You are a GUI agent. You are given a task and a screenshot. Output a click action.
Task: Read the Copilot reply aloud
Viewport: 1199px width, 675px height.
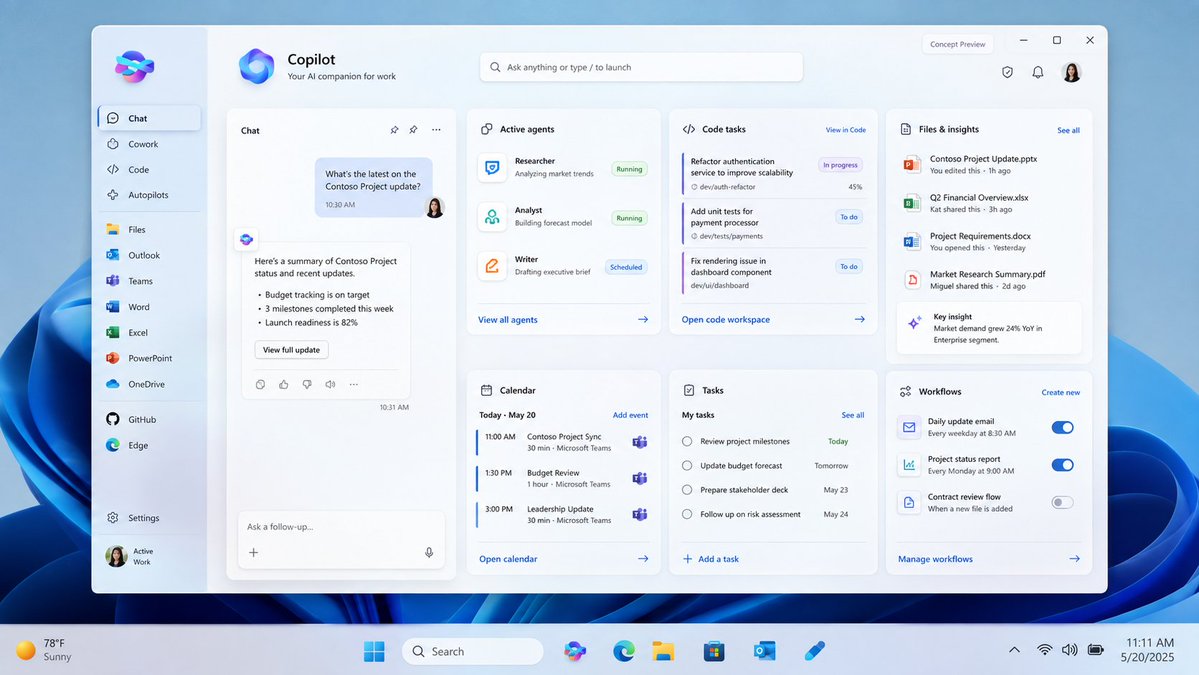330,385
